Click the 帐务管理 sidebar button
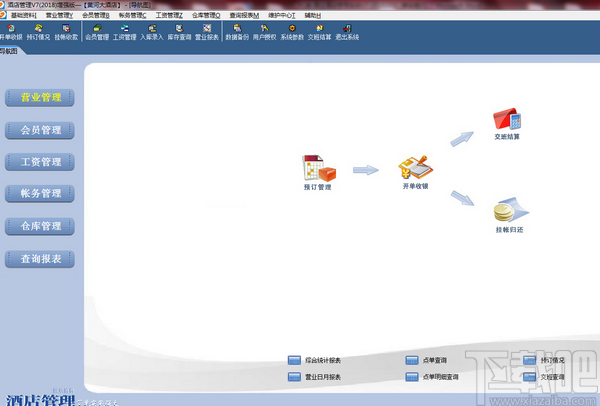This screenshot has width=600, height=406. (x=40, y=194)
